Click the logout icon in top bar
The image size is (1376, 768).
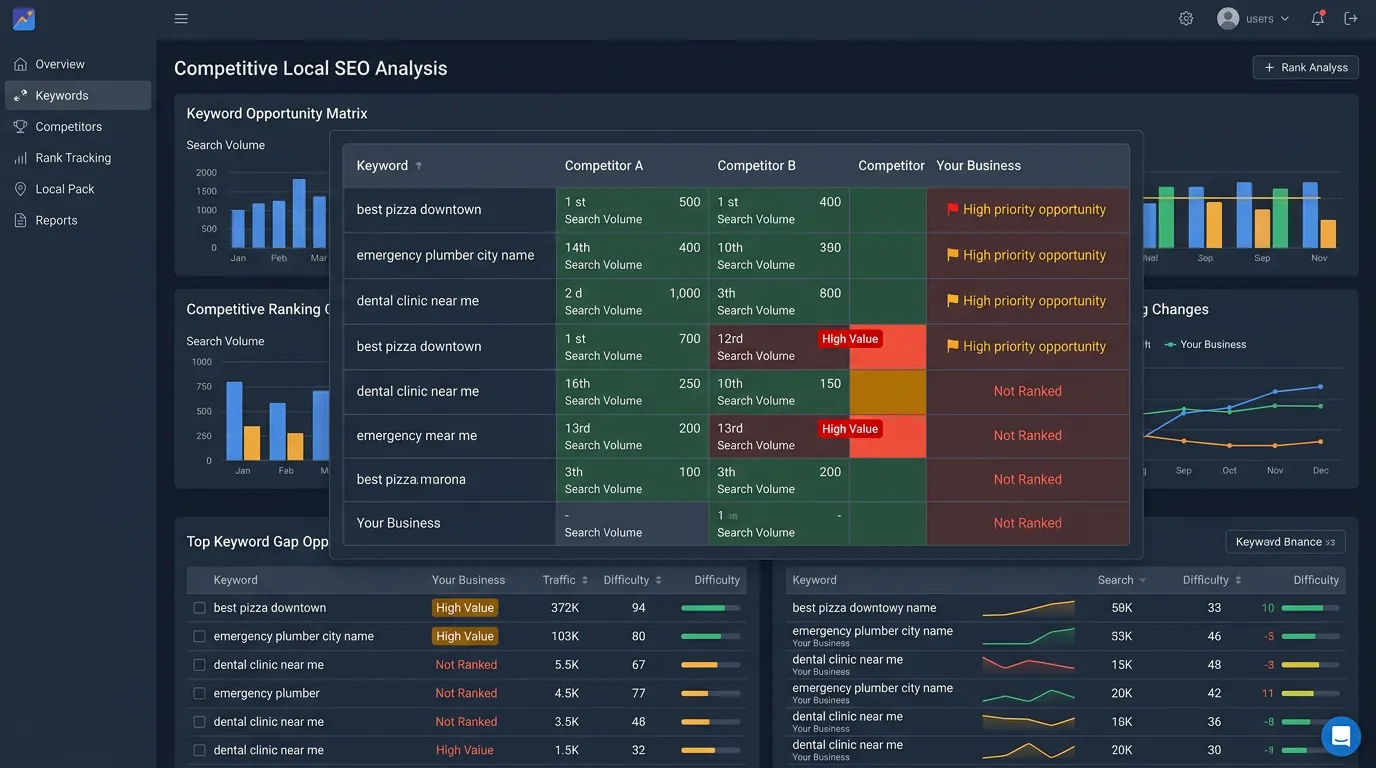1351,18
